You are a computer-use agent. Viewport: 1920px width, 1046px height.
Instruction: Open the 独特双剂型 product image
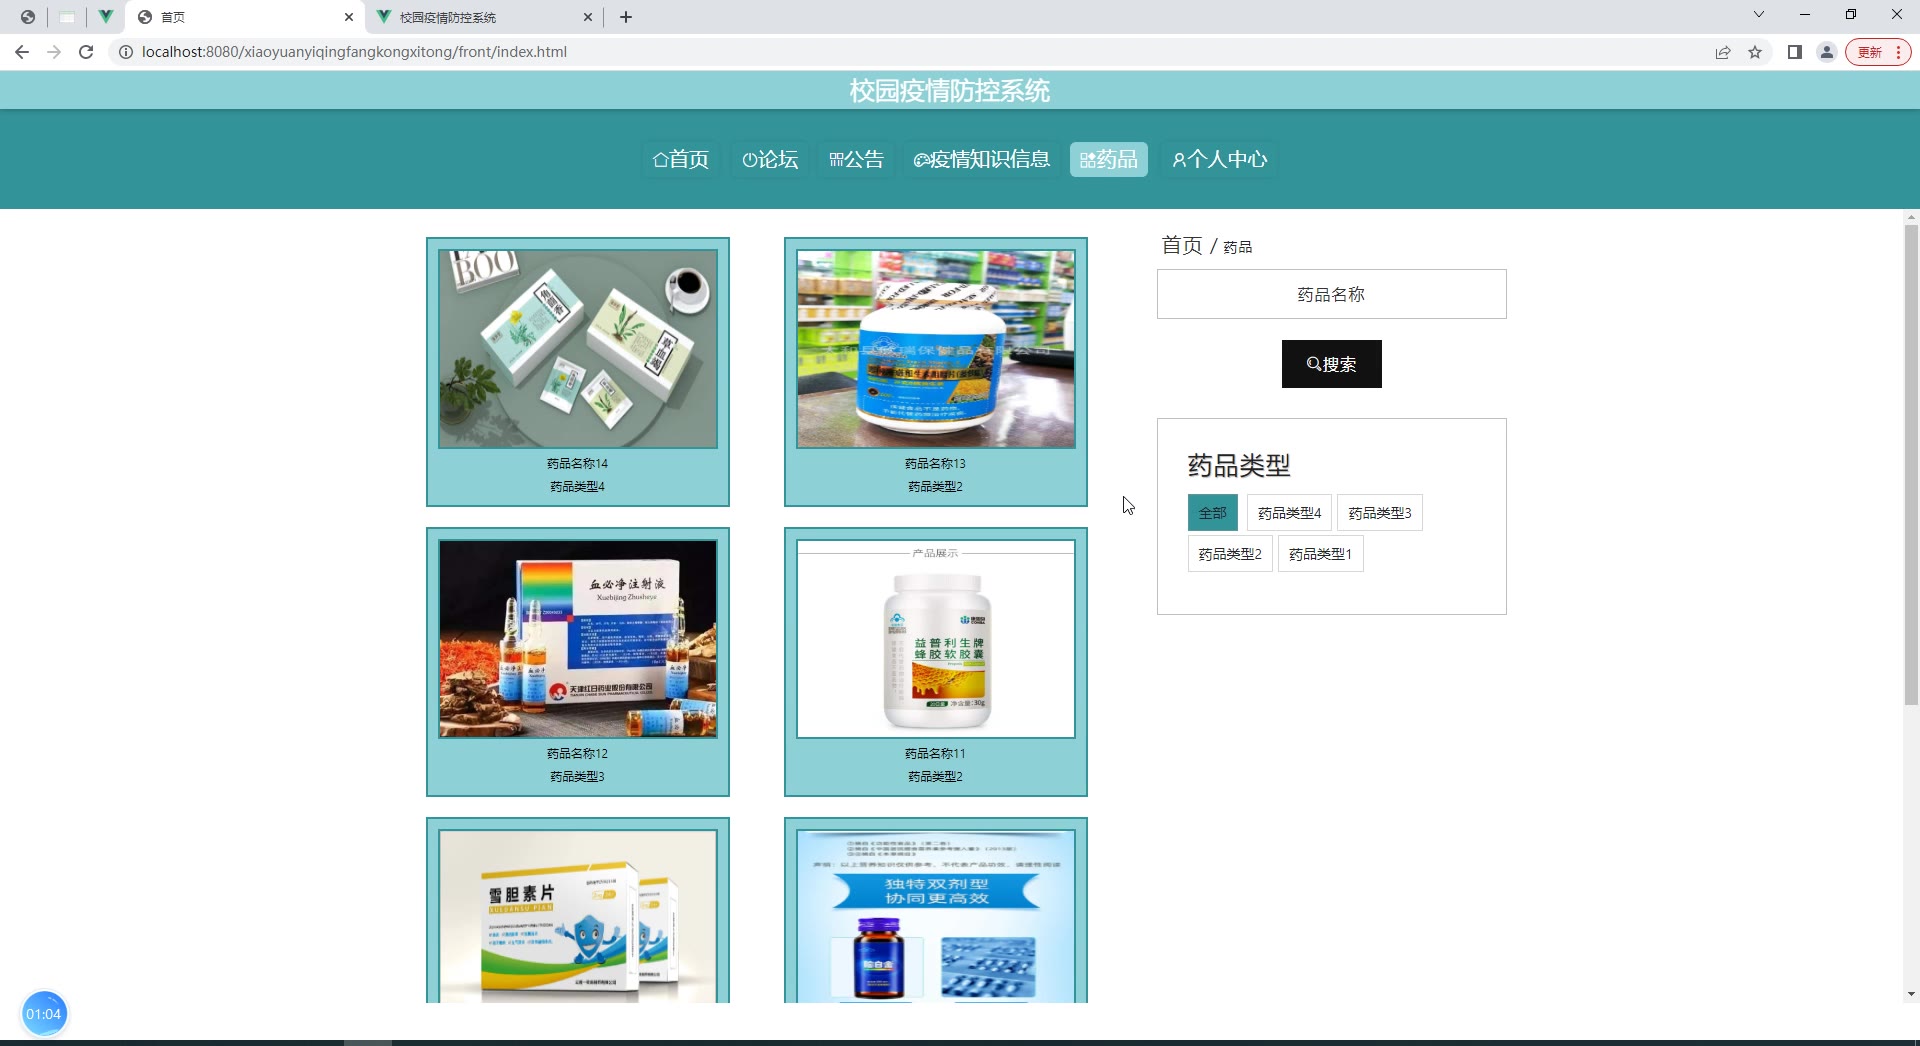936,916
